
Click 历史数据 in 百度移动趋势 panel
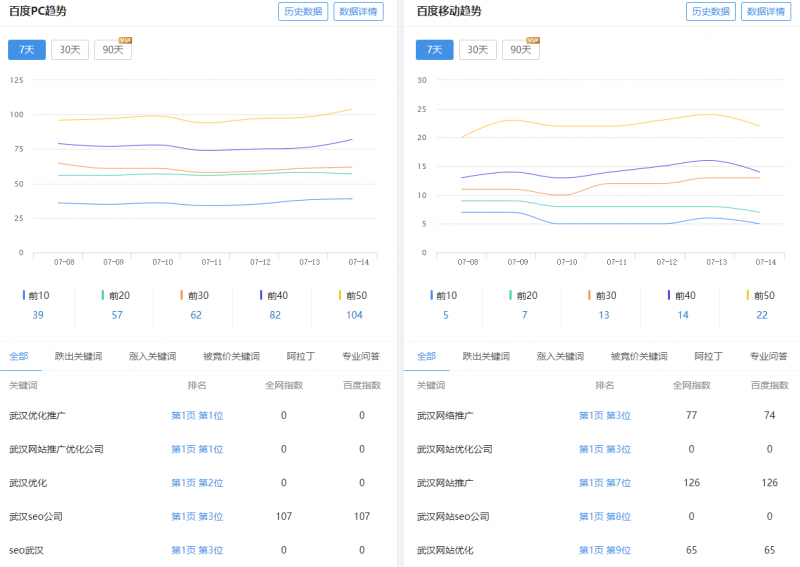pos(710,12)
